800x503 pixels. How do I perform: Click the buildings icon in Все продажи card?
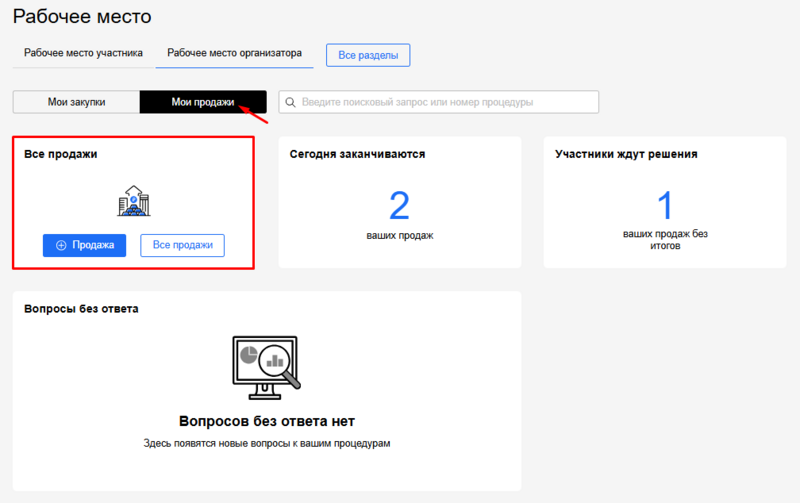click(134, 201)
